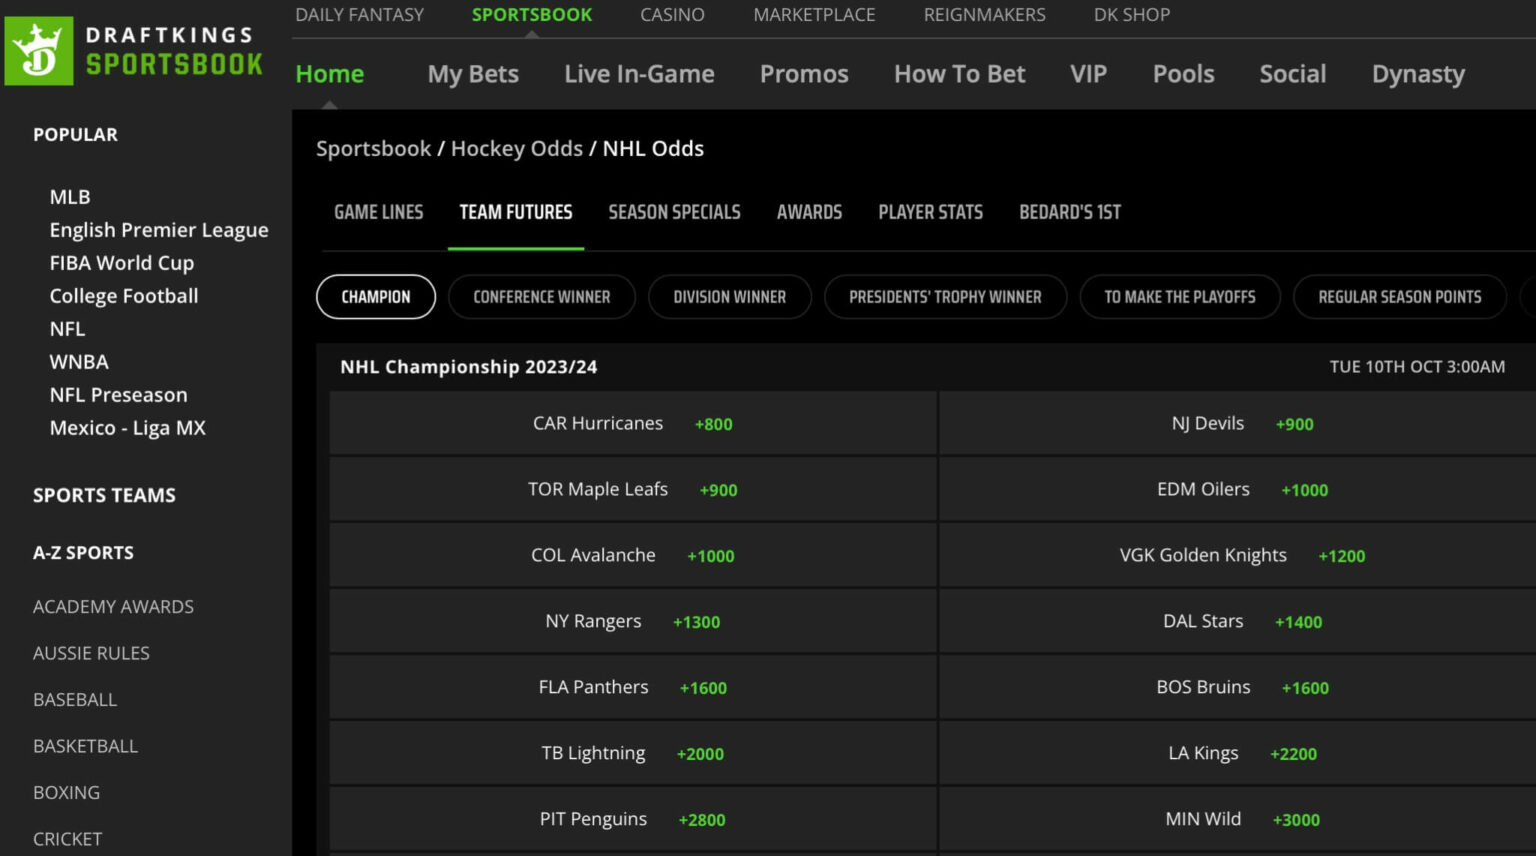Bet on TB Lightning at +2000
The height and width of the screenshot is (856, 1536).
click(633, 754)
